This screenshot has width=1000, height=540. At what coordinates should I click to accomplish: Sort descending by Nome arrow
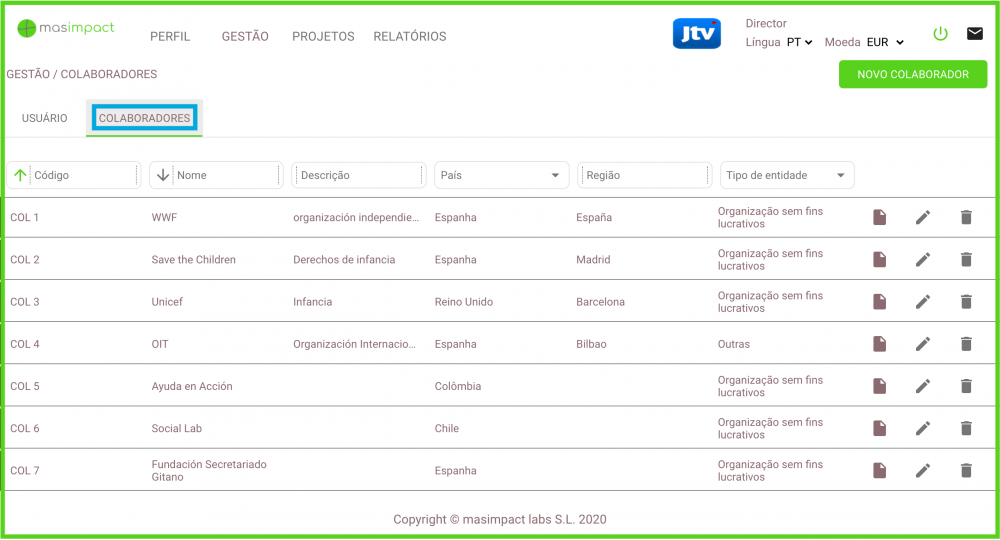(x=164, y=176)
